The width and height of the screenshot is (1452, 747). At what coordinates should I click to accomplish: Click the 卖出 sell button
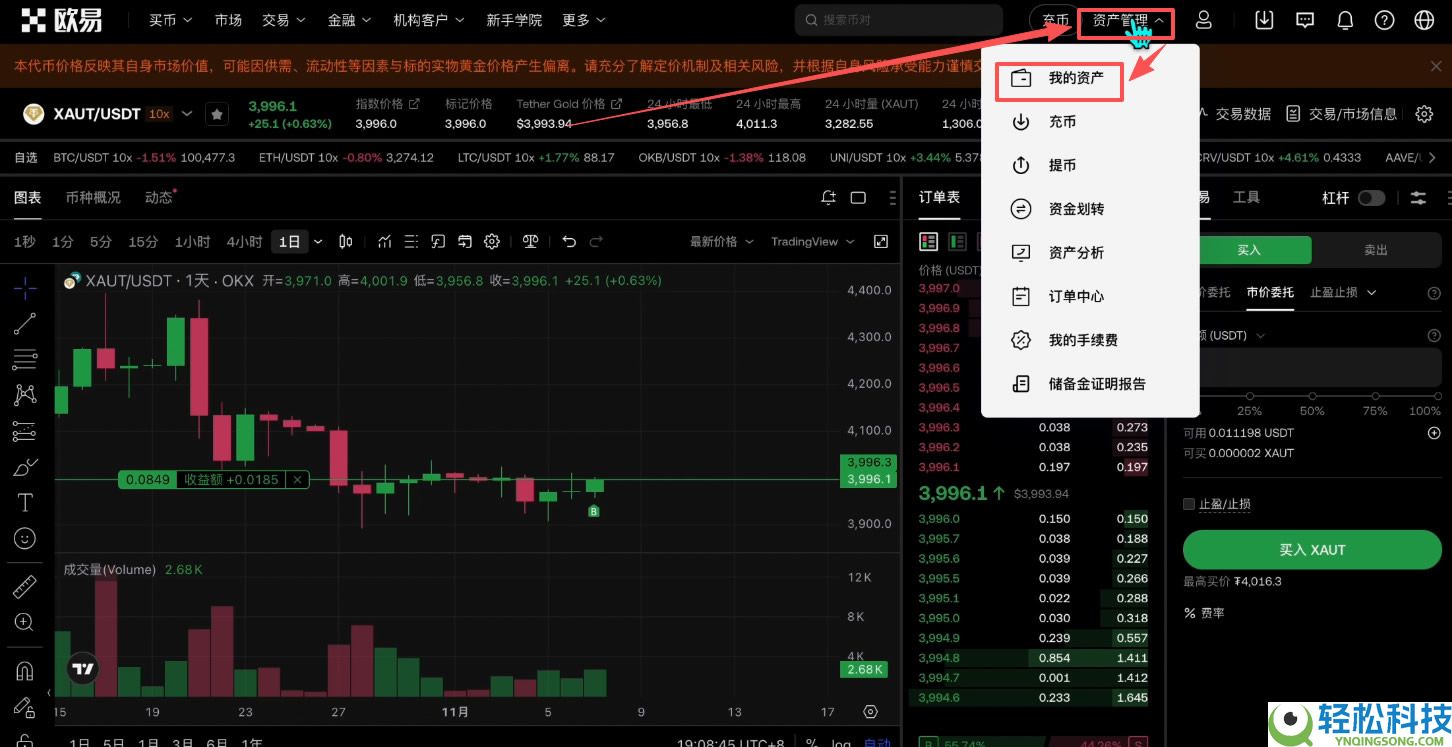tap(1374, 250)
